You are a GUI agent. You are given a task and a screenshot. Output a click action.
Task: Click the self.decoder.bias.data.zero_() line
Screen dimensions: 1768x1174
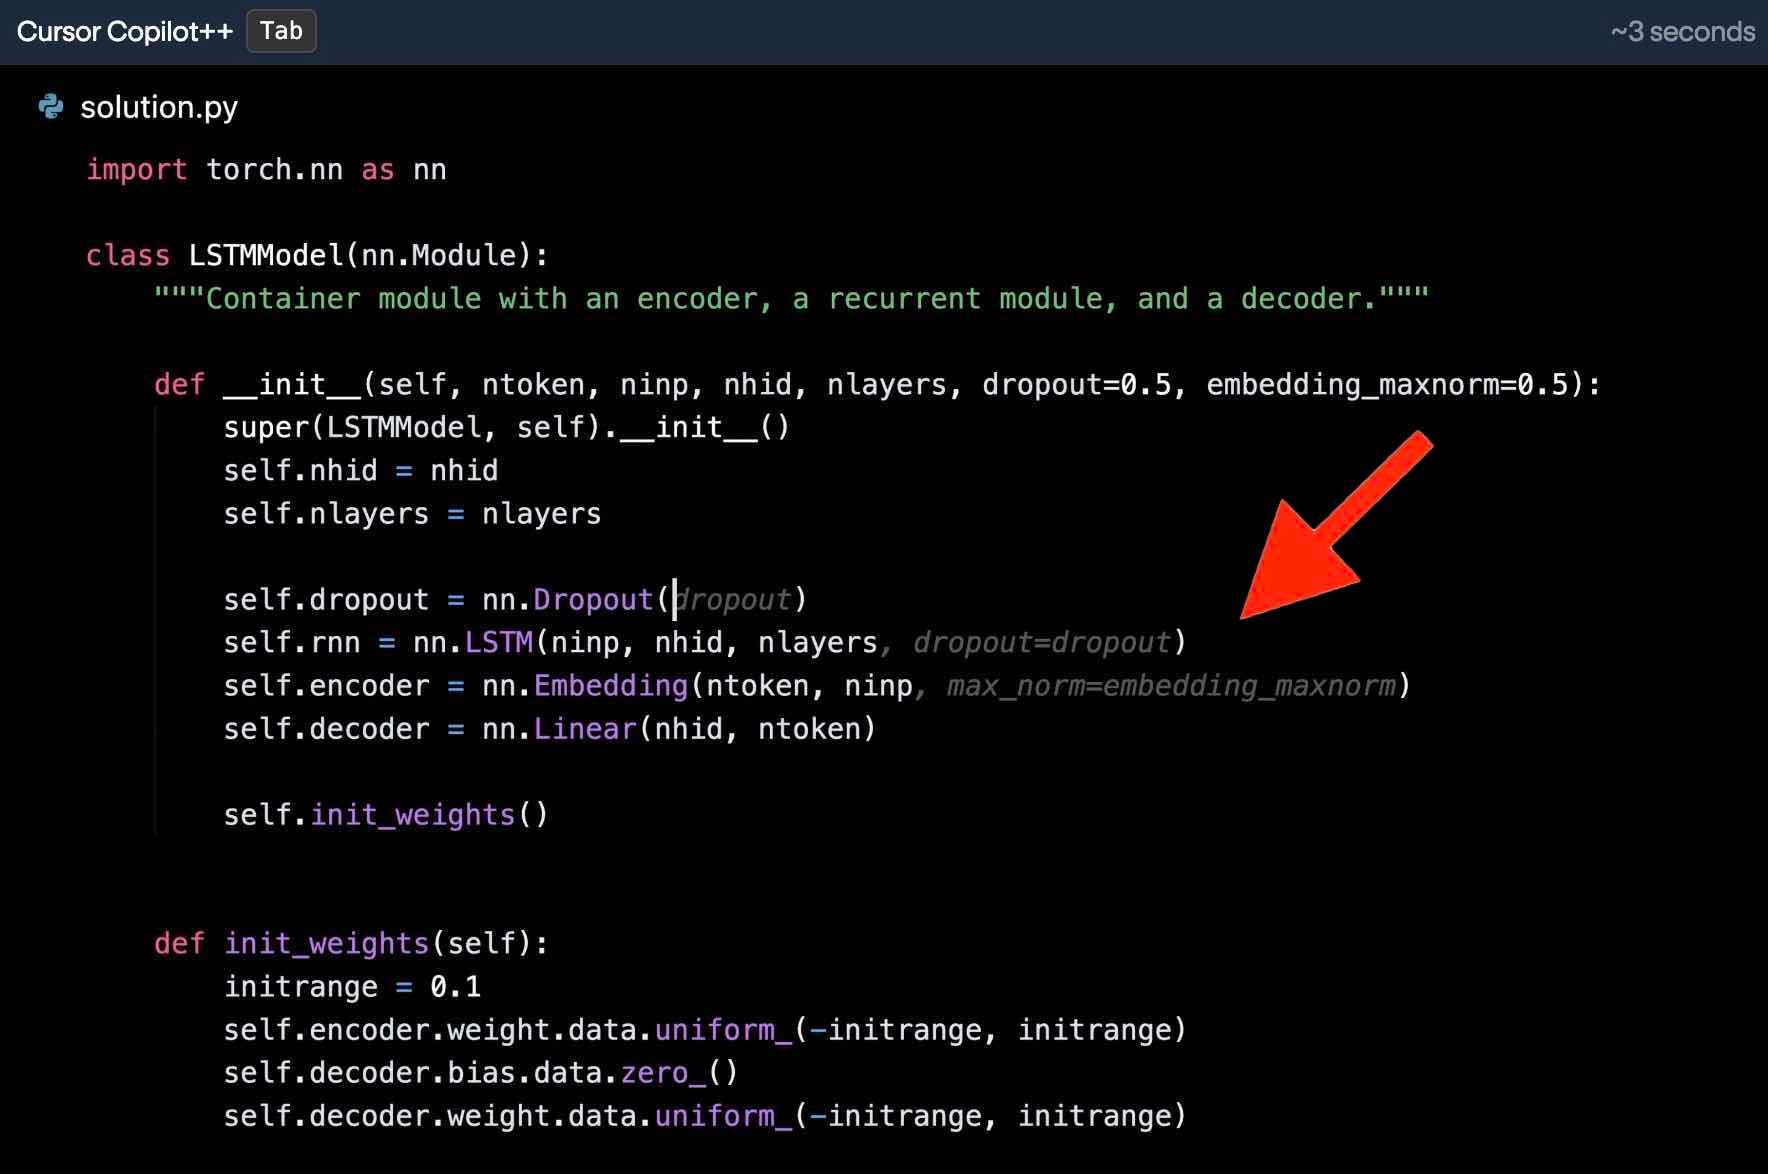pos(481,1072)
